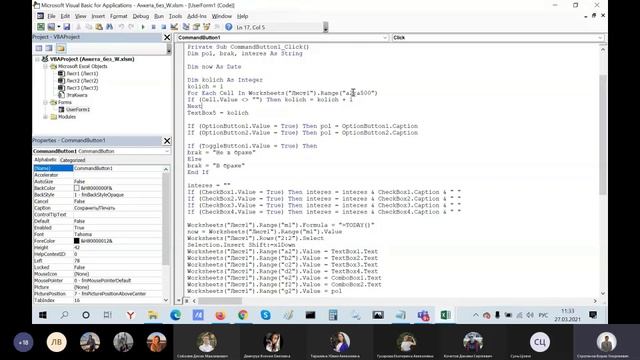Open the Add-Ins menu
This screenshot has height=360, width=640.
(x=197, y=16)
